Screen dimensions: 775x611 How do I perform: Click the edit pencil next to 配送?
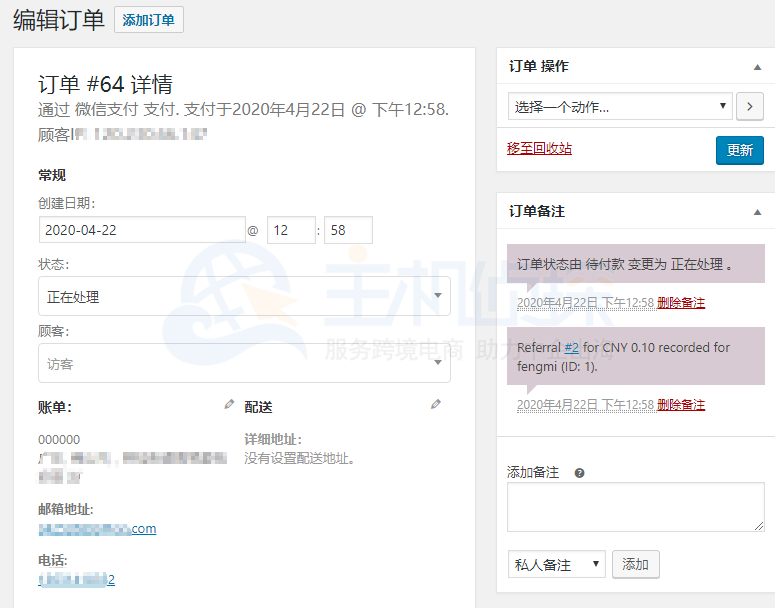pyautogui.click(x=435, y=404)
